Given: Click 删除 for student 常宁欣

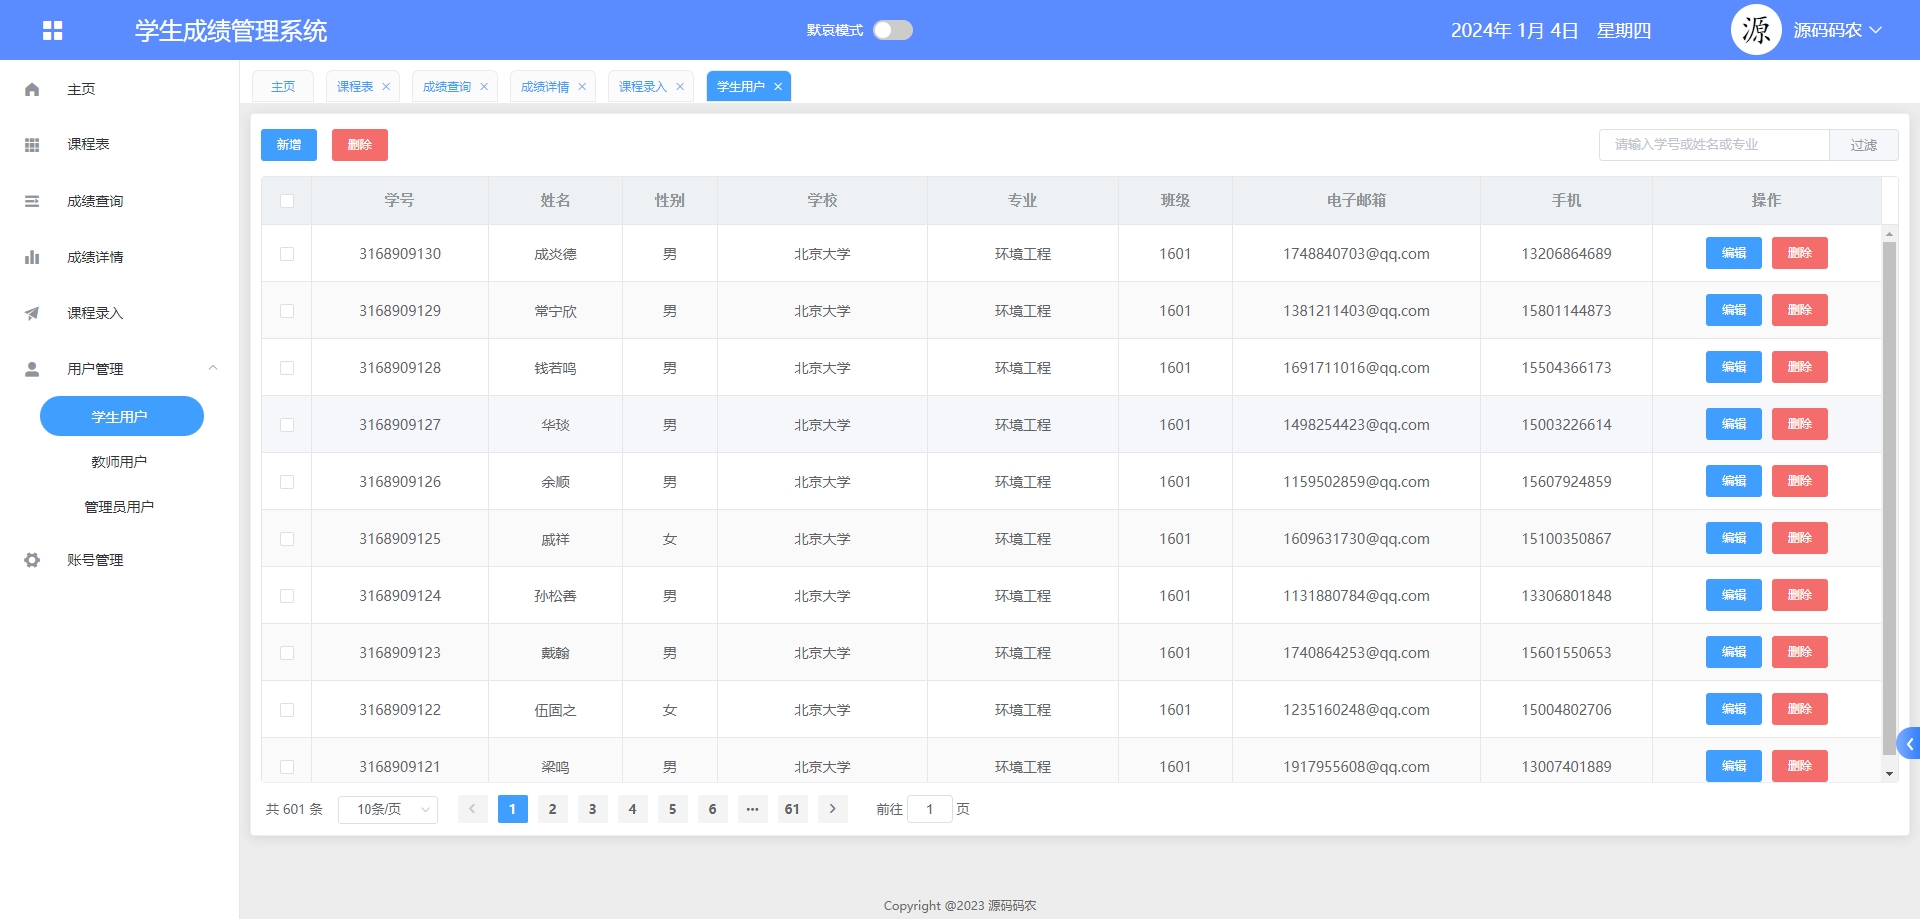Looking at the screenshot, I should pos(1800,310).
